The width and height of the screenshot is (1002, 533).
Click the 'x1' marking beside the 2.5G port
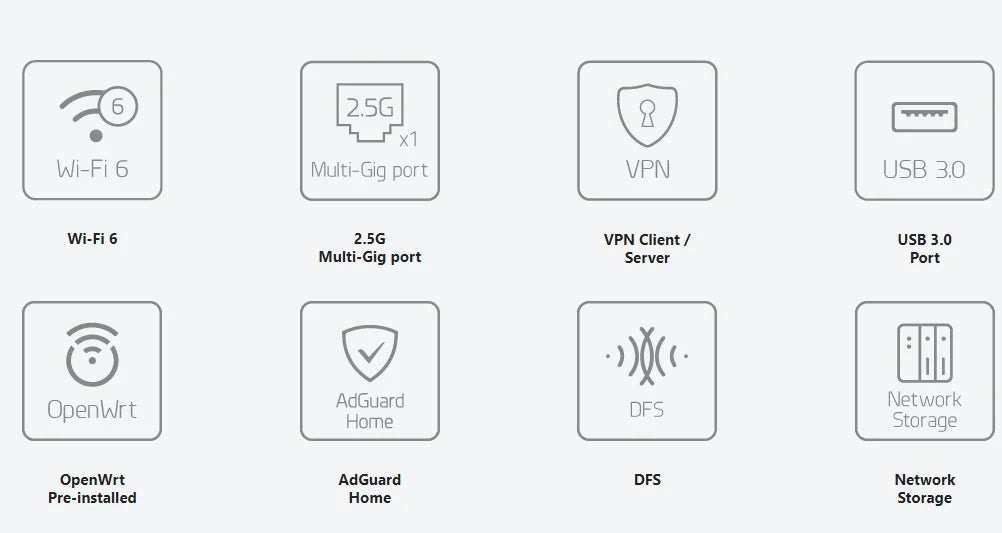409,139
